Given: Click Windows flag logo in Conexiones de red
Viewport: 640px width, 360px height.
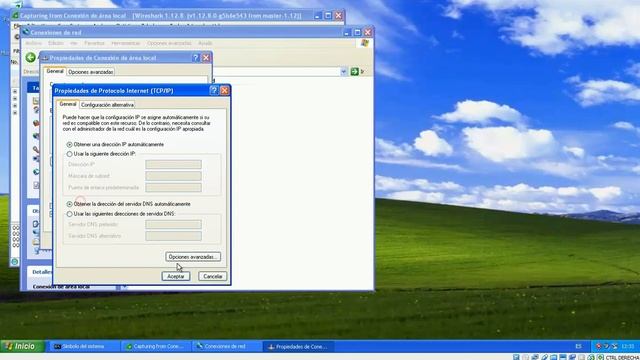Looking at the screenshot, I should click(x=364, y=43).
